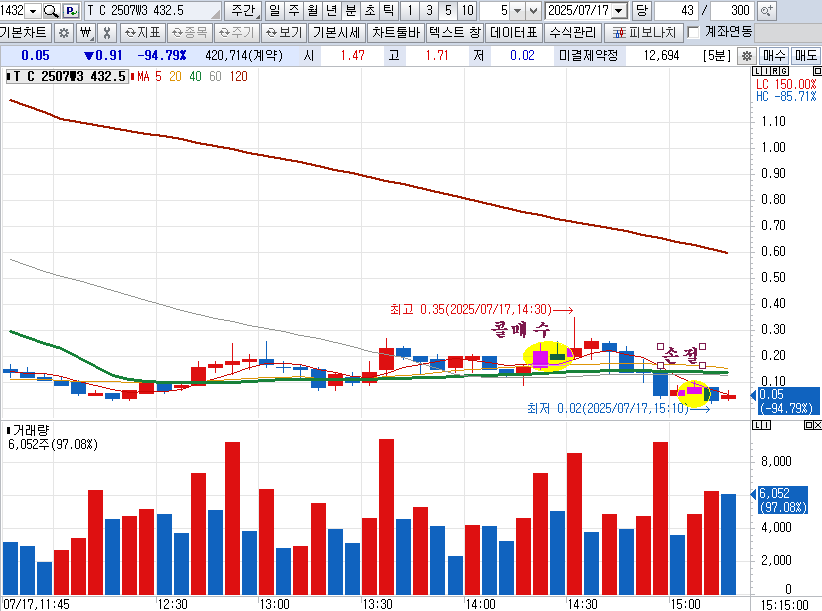822x611 pixels.
Task: Click the zoom-plus icon after 300
Action: pyautogui.click(x=766, y=10)
